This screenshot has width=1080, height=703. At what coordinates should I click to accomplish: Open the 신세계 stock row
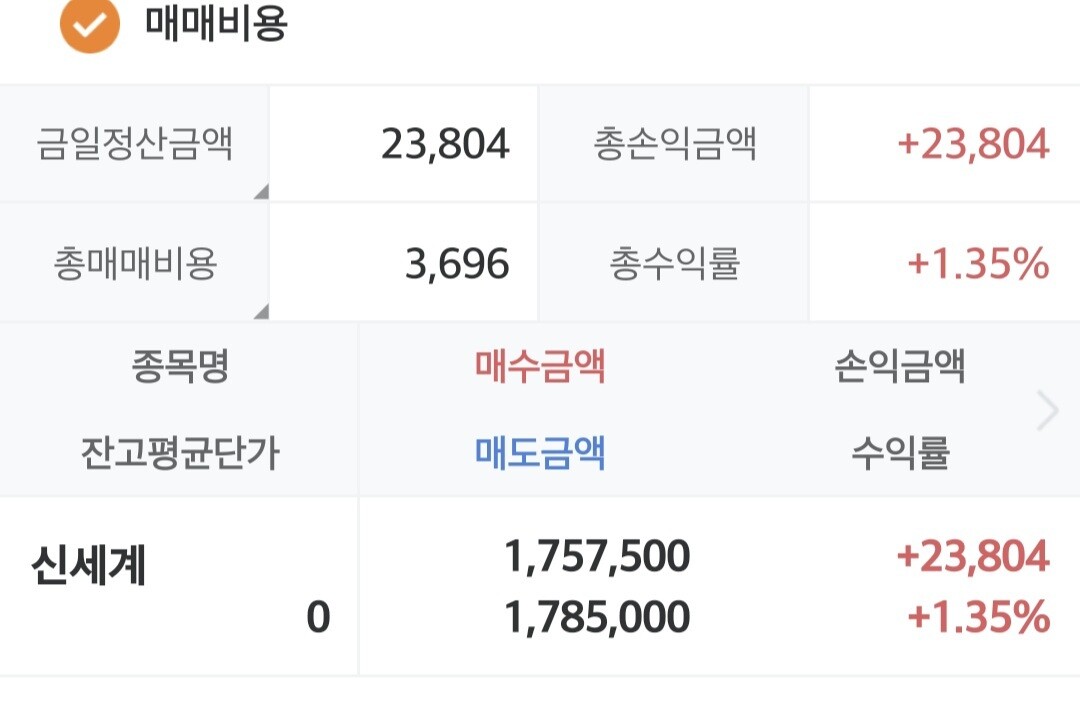point(540,586)
